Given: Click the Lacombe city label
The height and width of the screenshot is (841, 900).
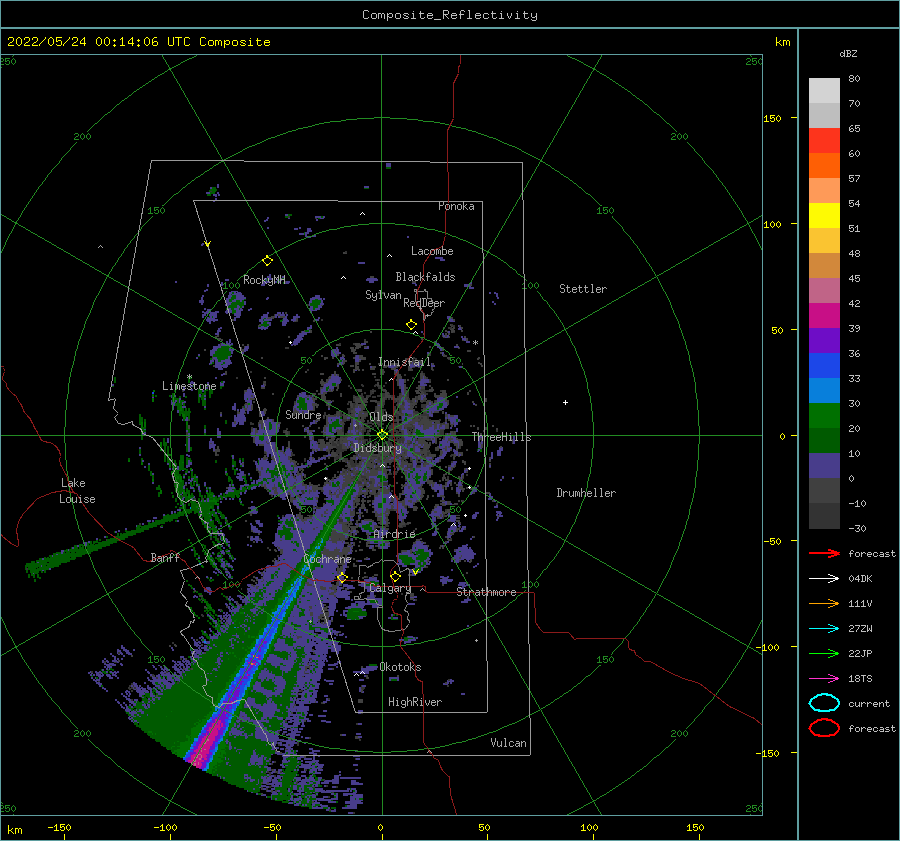Looking at the screenshot, I should (432, 251).
